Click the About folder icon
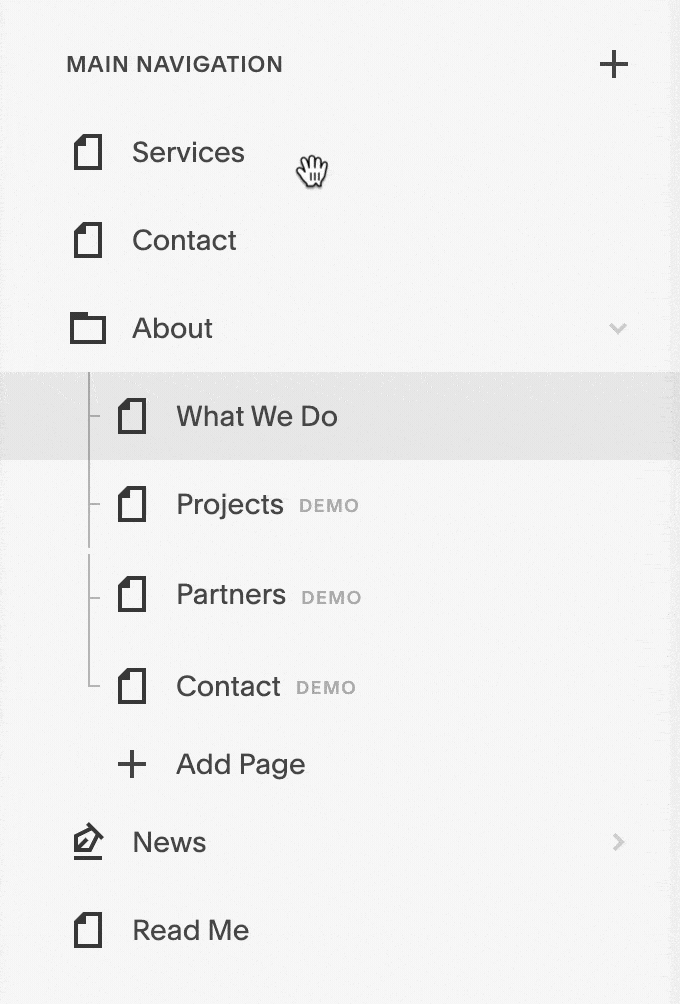This screenshot has height=1004, width=680. [x=88, y=328]
